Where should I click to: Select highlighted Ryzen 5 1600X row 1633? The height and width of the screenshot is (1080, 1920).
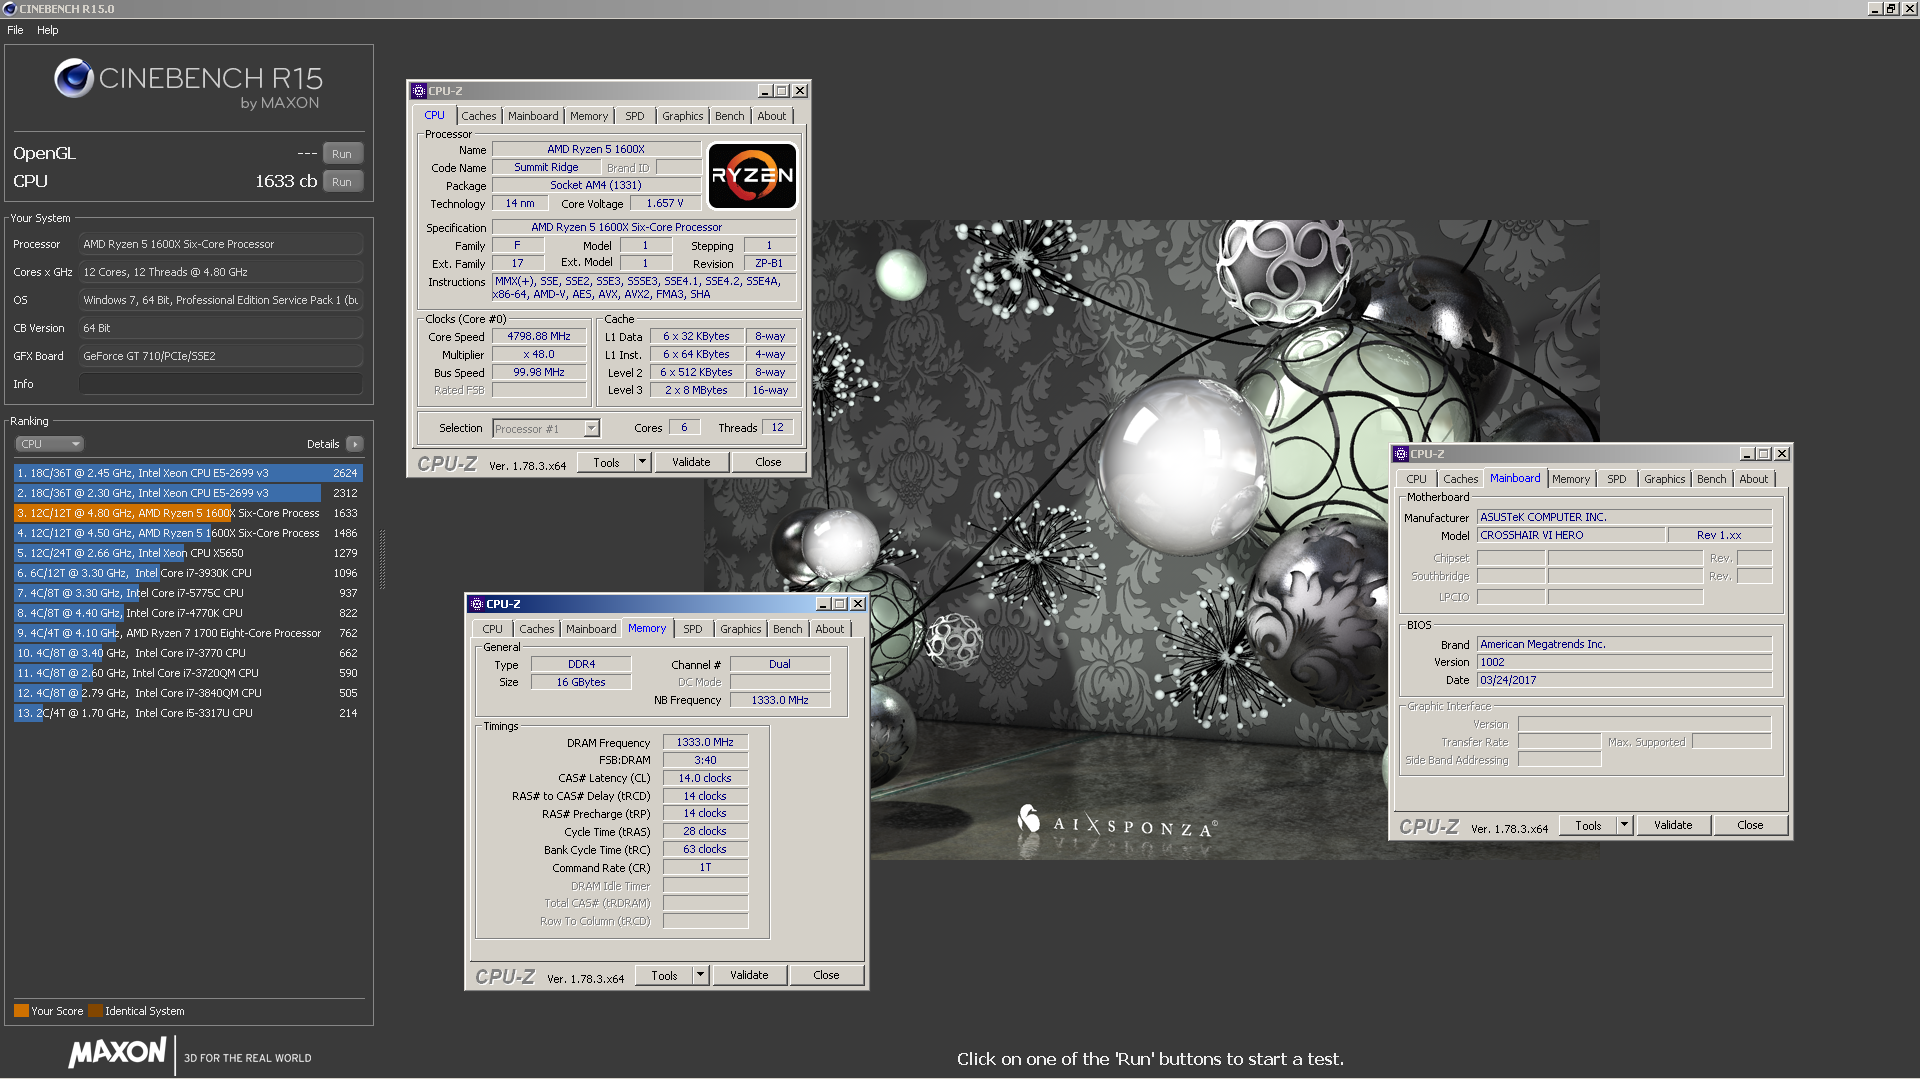188,513
